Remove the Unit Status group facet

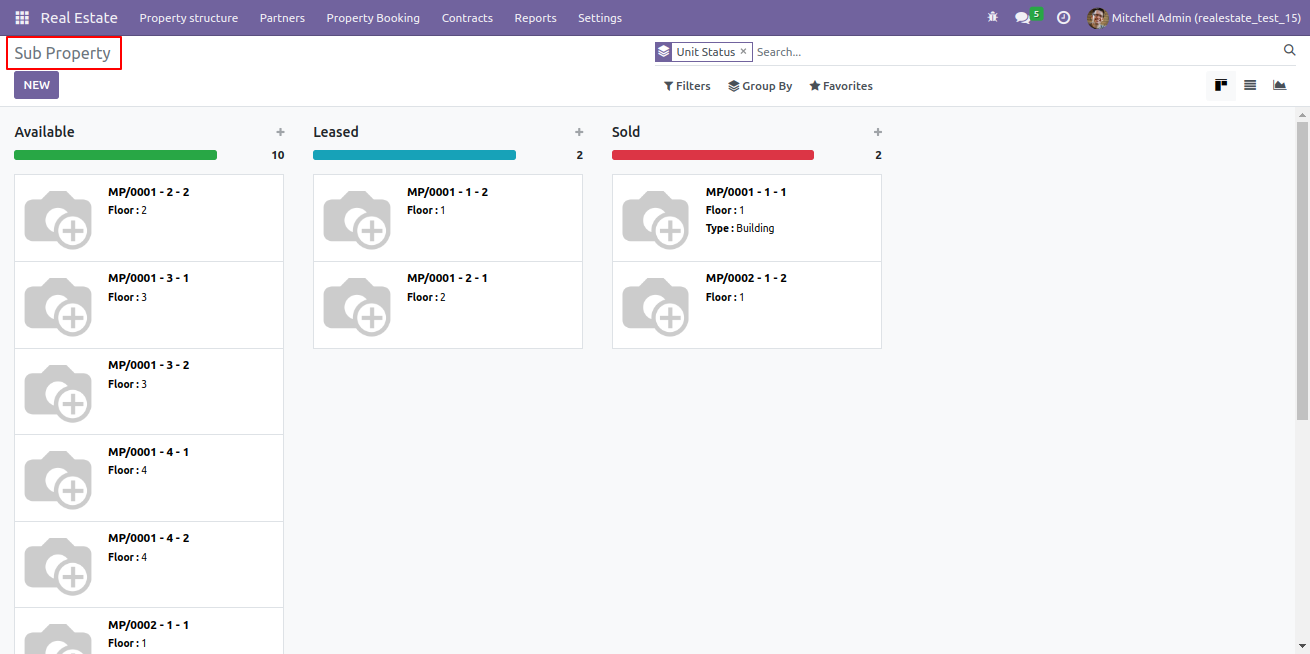pos(743,51)
